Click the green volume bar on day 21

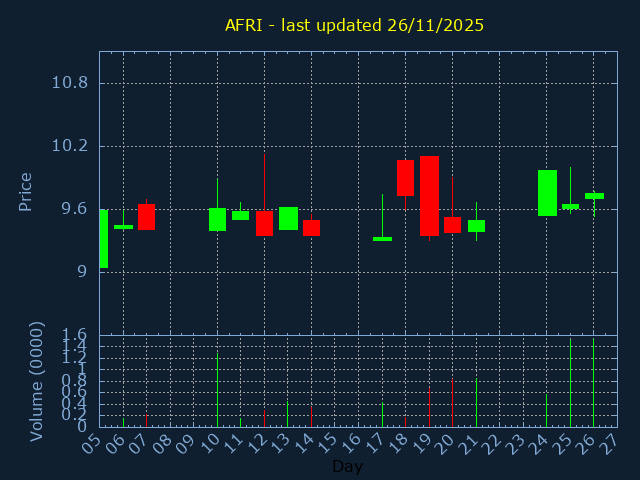point(476,401)
